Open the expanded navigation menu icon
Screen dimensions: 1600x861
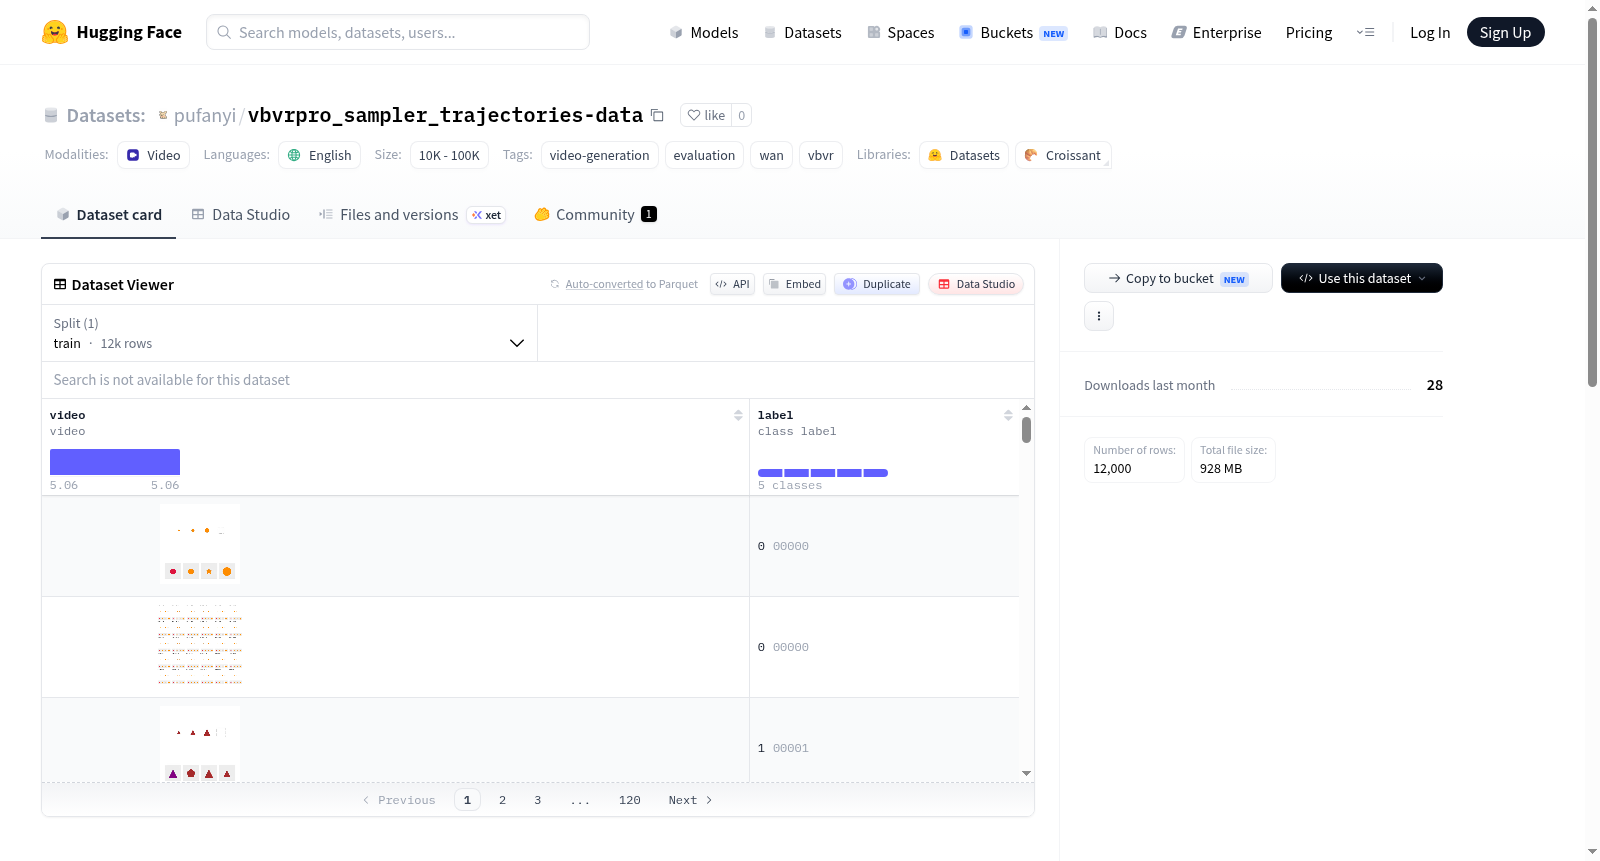coord(1365,32)
